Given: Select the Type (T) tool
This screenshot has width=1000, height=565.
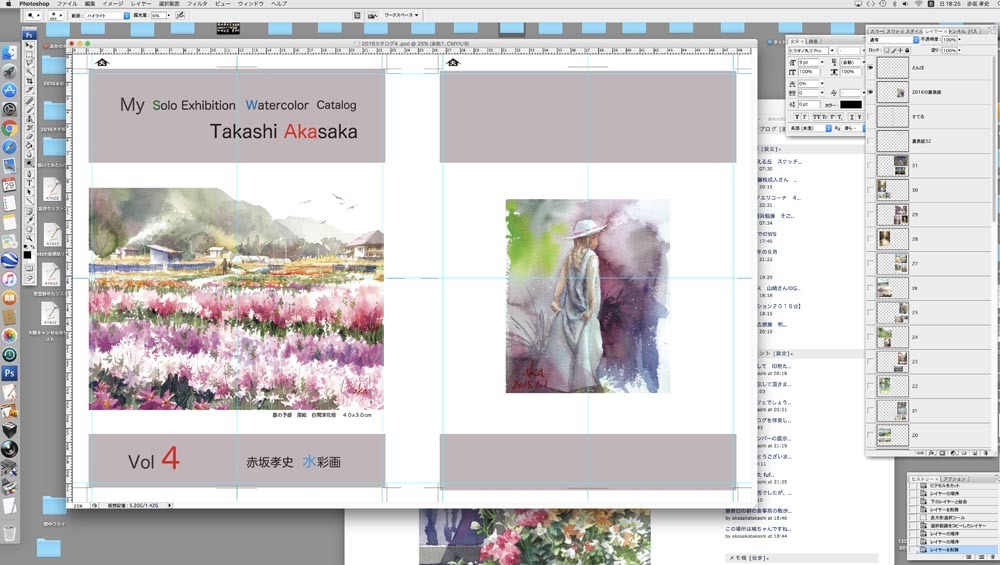Looking at the screenshot, I should tap(29, 182).
